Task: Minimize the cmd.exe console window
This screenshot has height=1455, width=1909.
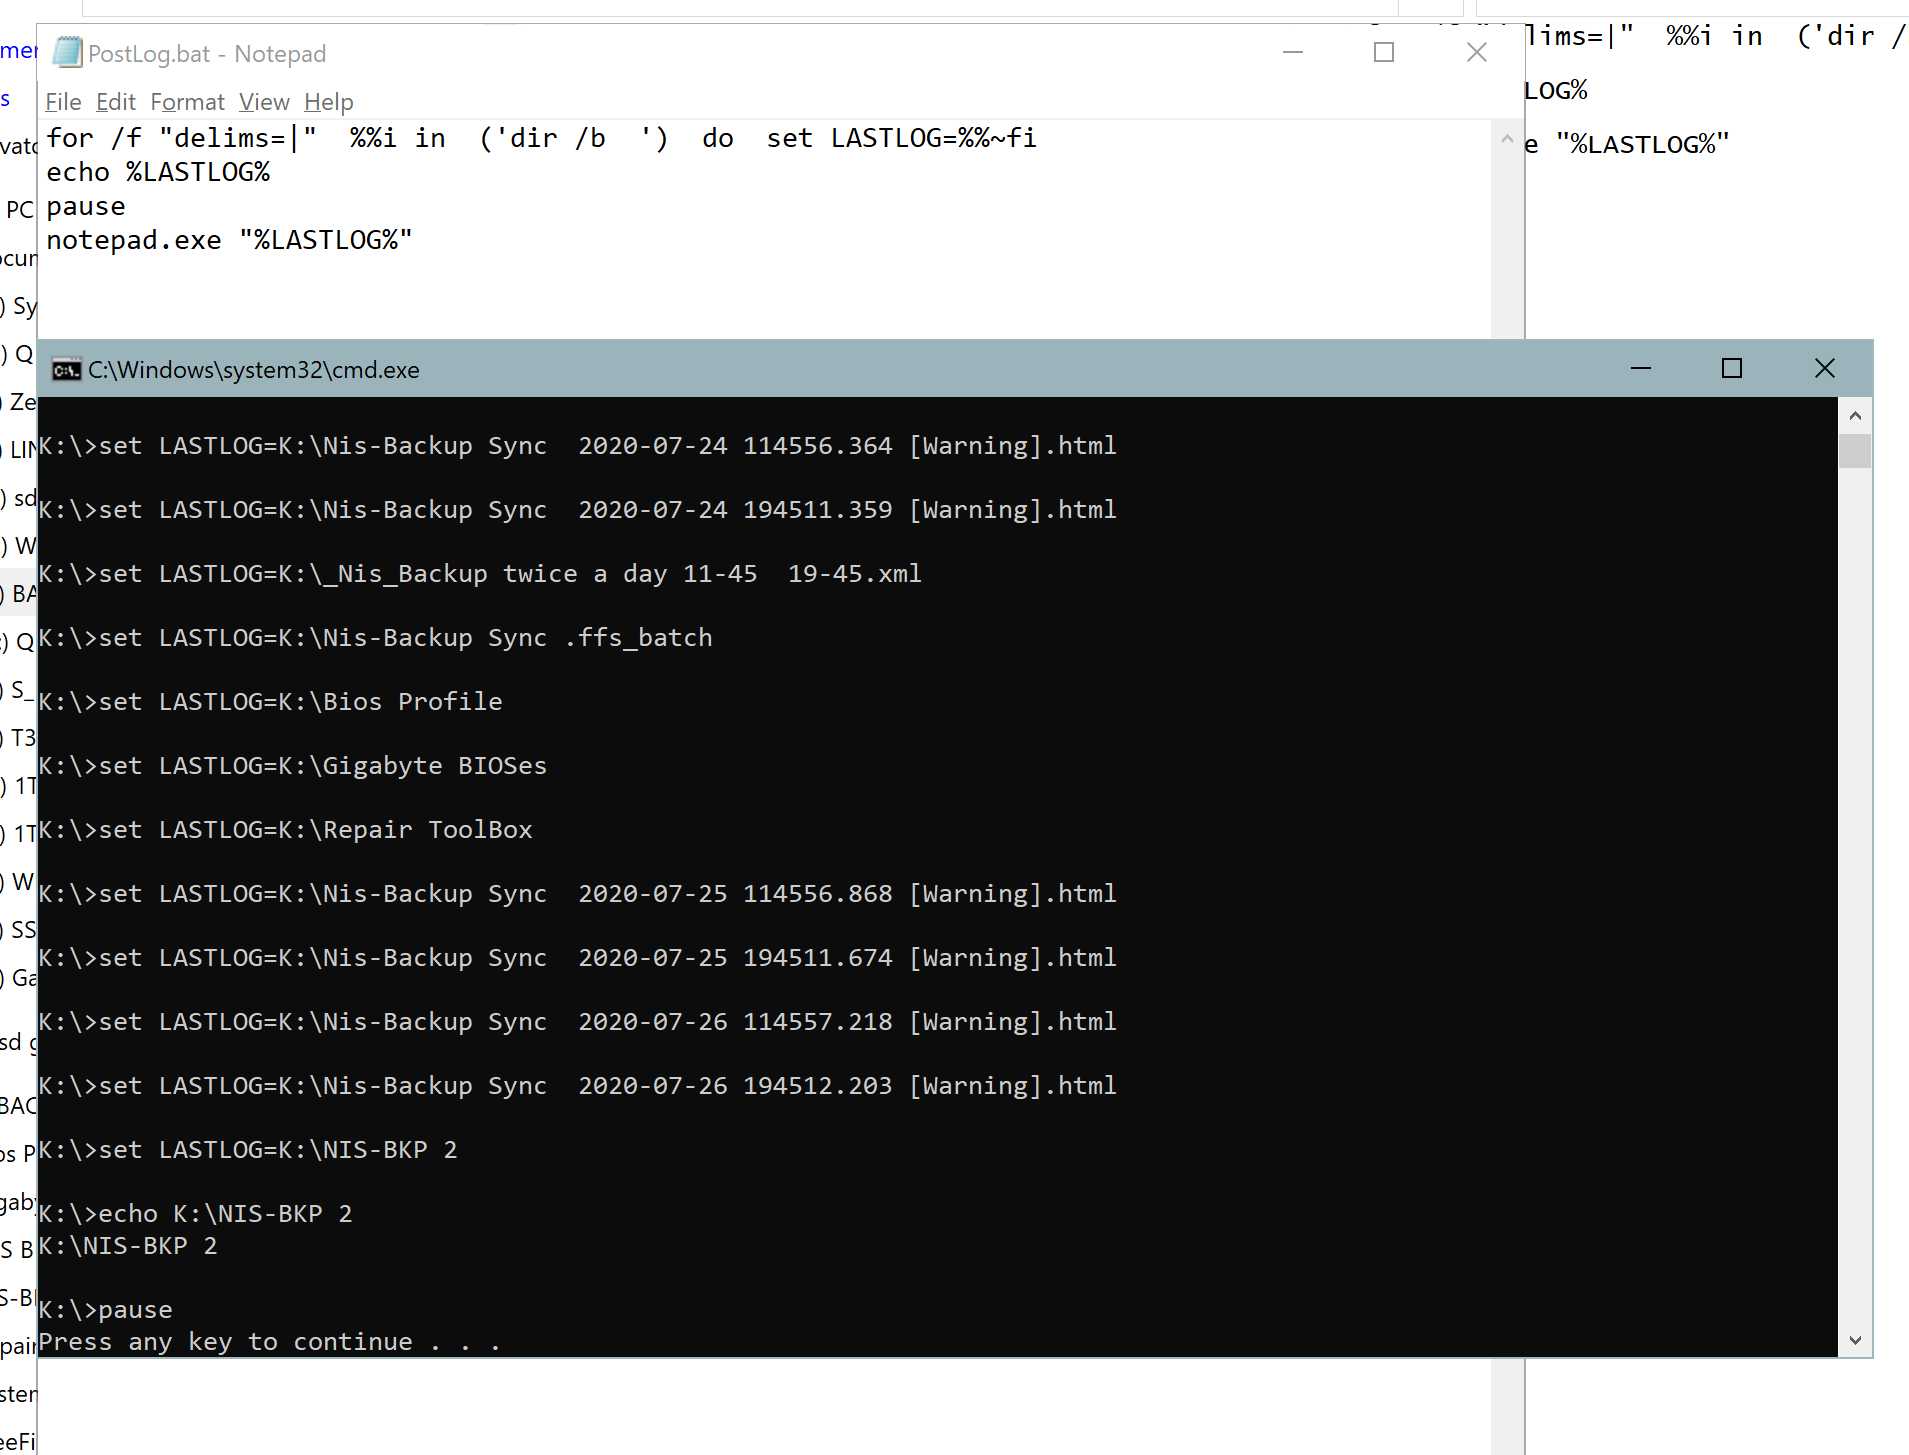Action: tap(1641, 368)
